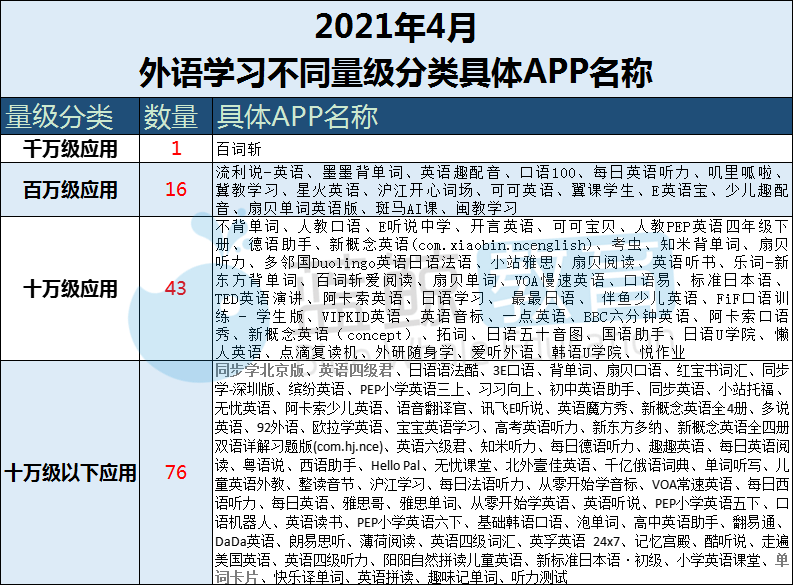The height and width of the screenshot is (585, 793).
Task: Click the text 'DaDa英语' in bottom list
Action: (244, 542)
